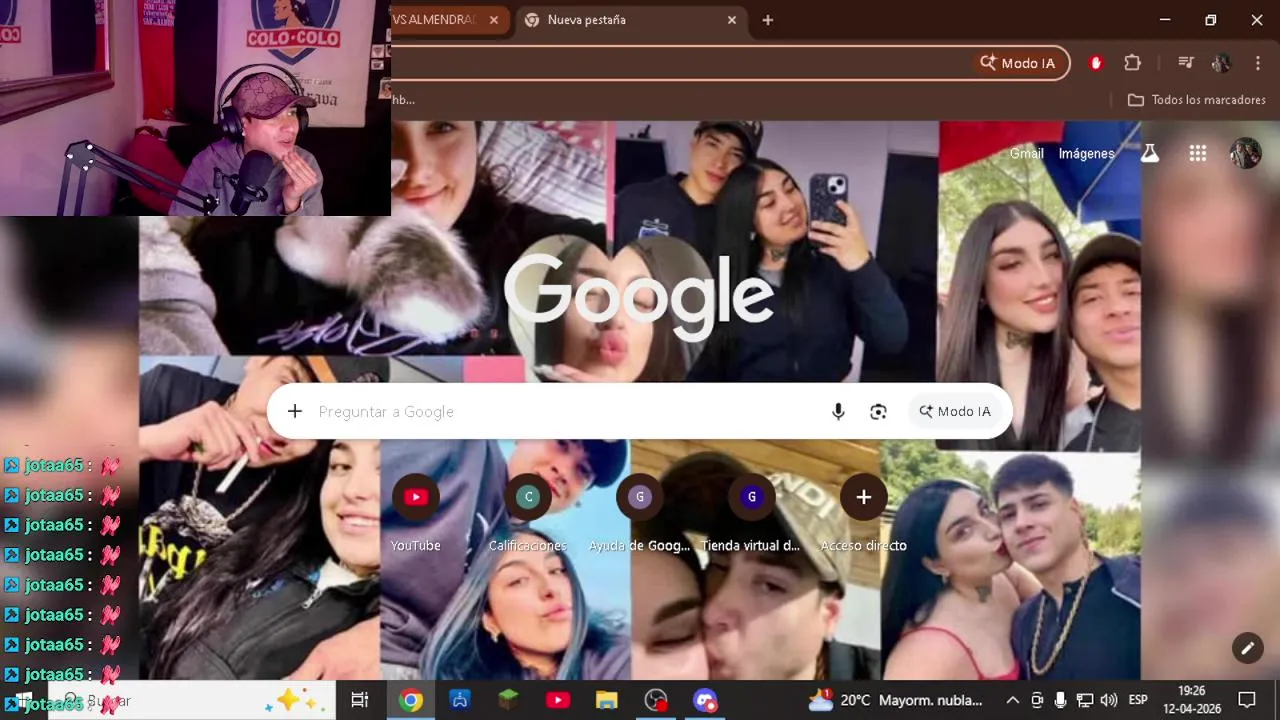
Task: Open the Chrome extensions puzzle icon
Action: pyautogui.click(x=1132, y=63)
